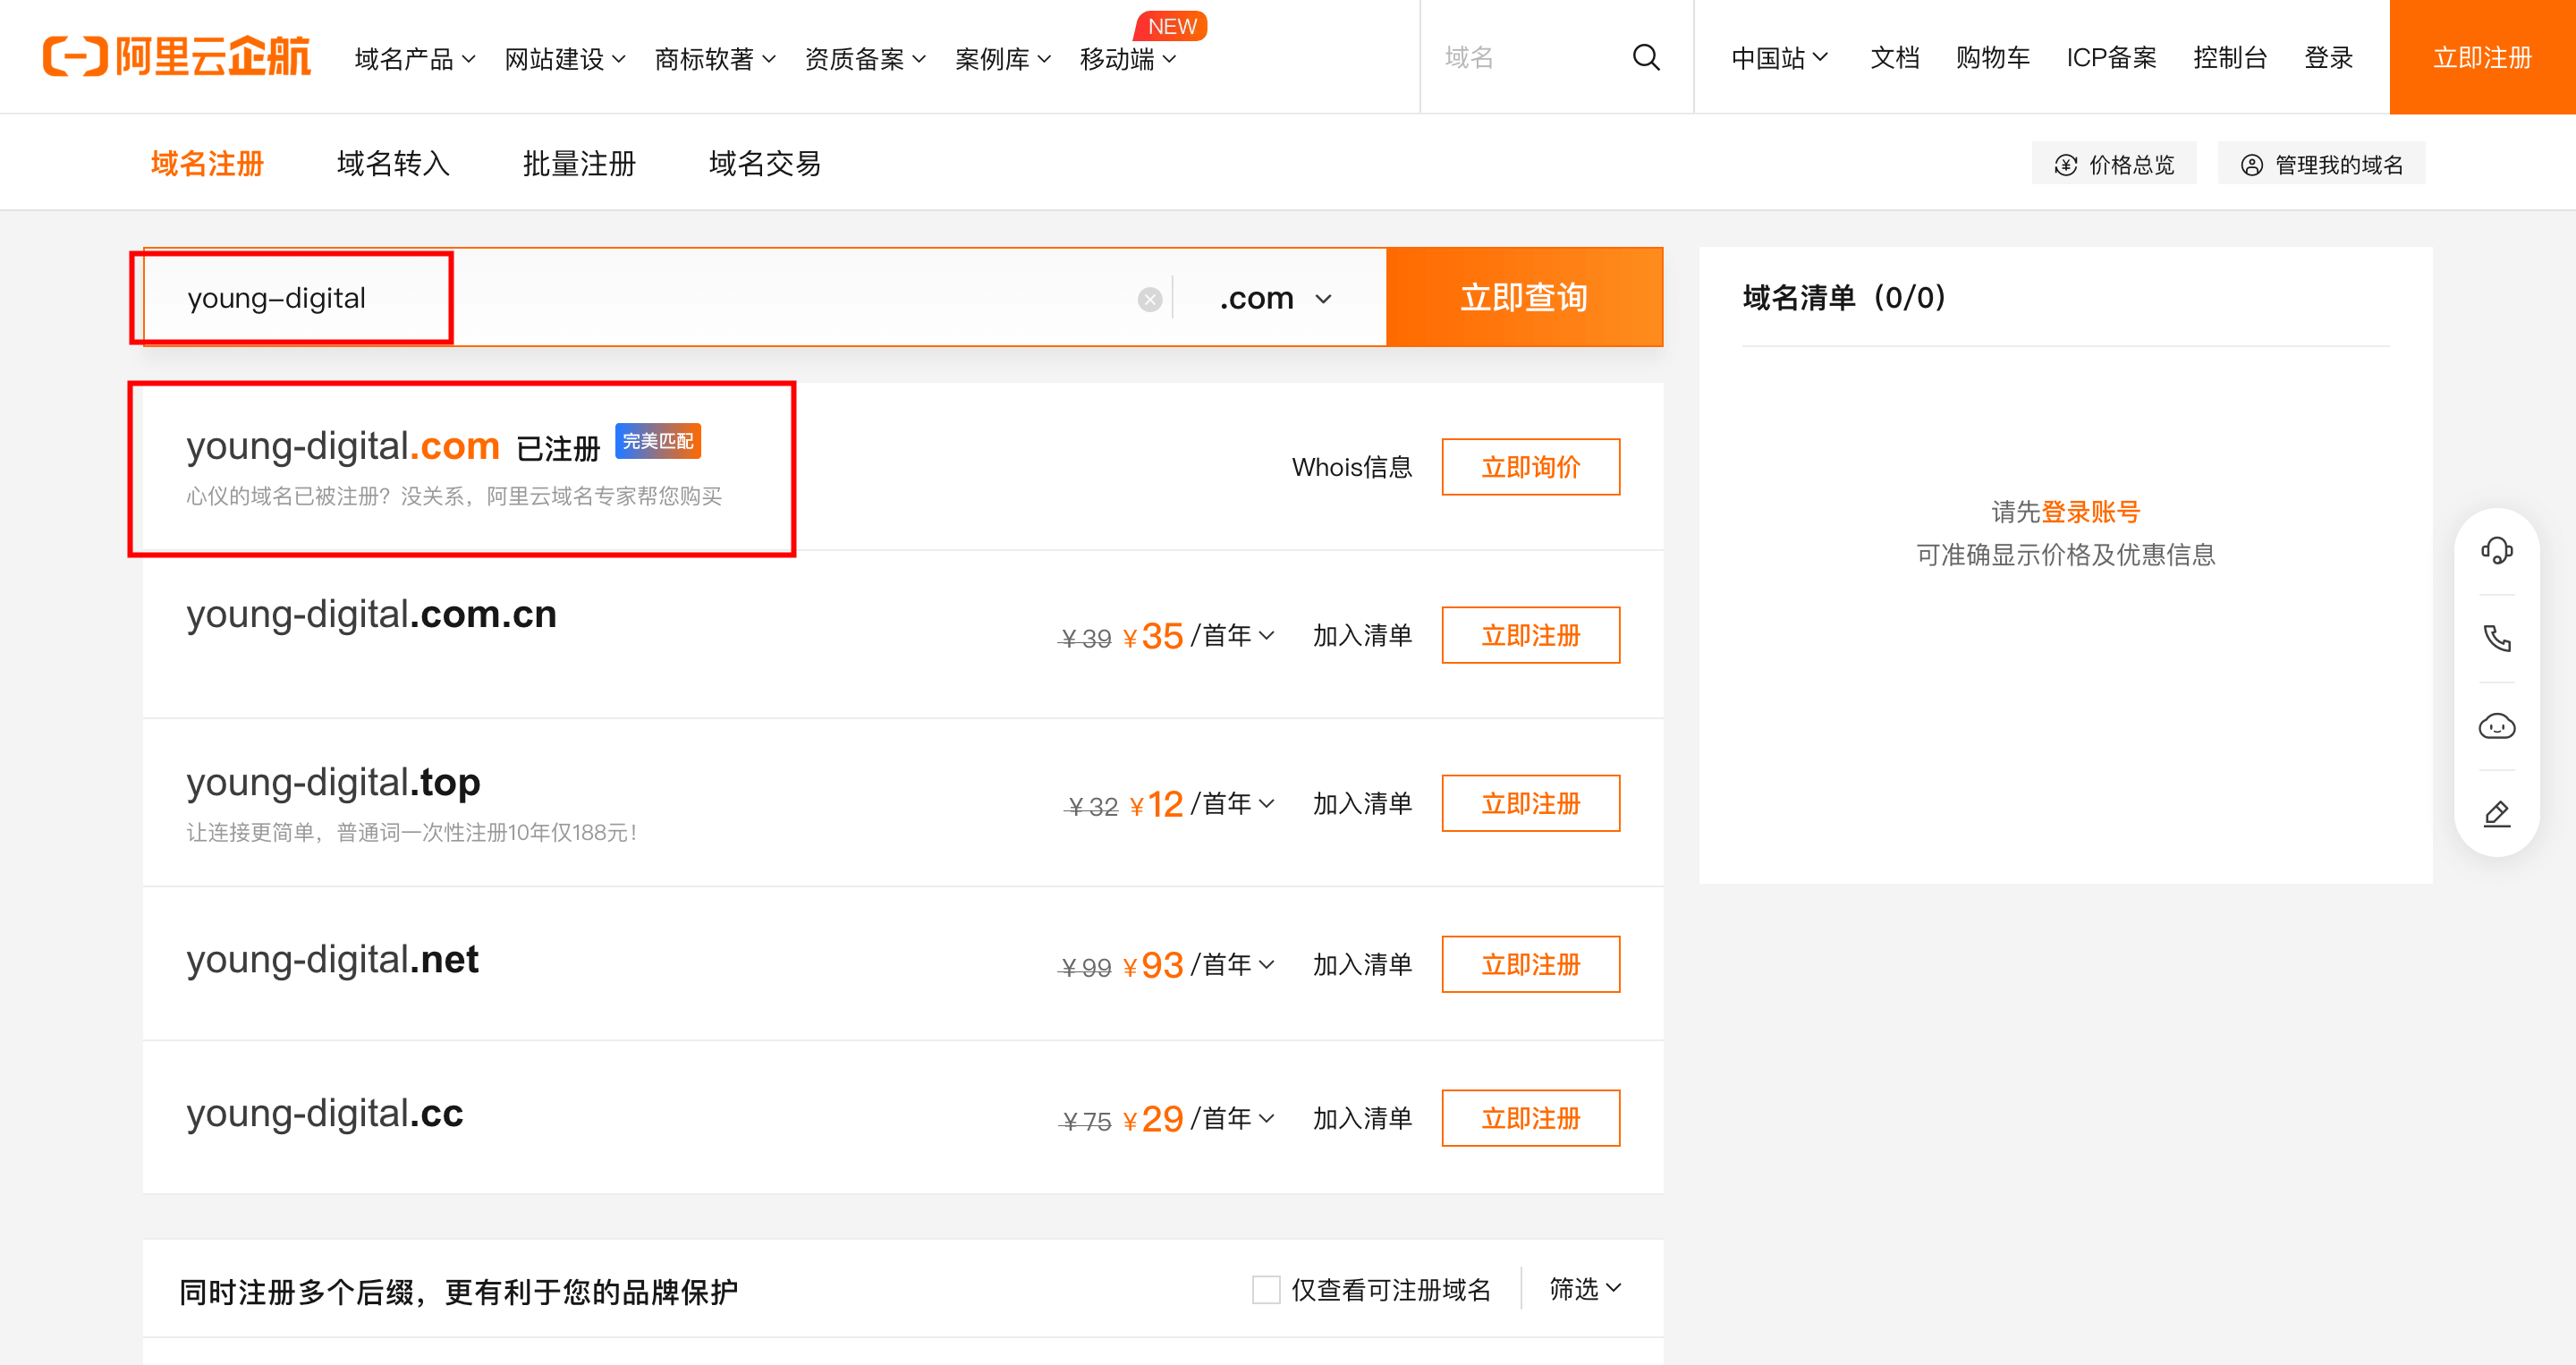
Task: Click 立即查询 search button
Action: [1524, 297]
